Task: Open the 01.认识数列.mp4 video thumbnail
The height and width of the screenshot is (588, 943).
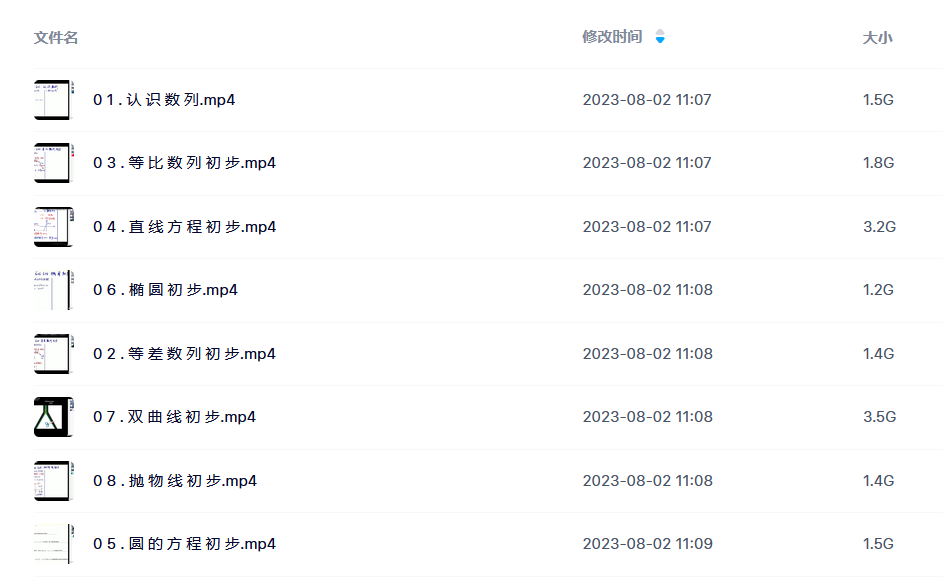Action: 54,100
